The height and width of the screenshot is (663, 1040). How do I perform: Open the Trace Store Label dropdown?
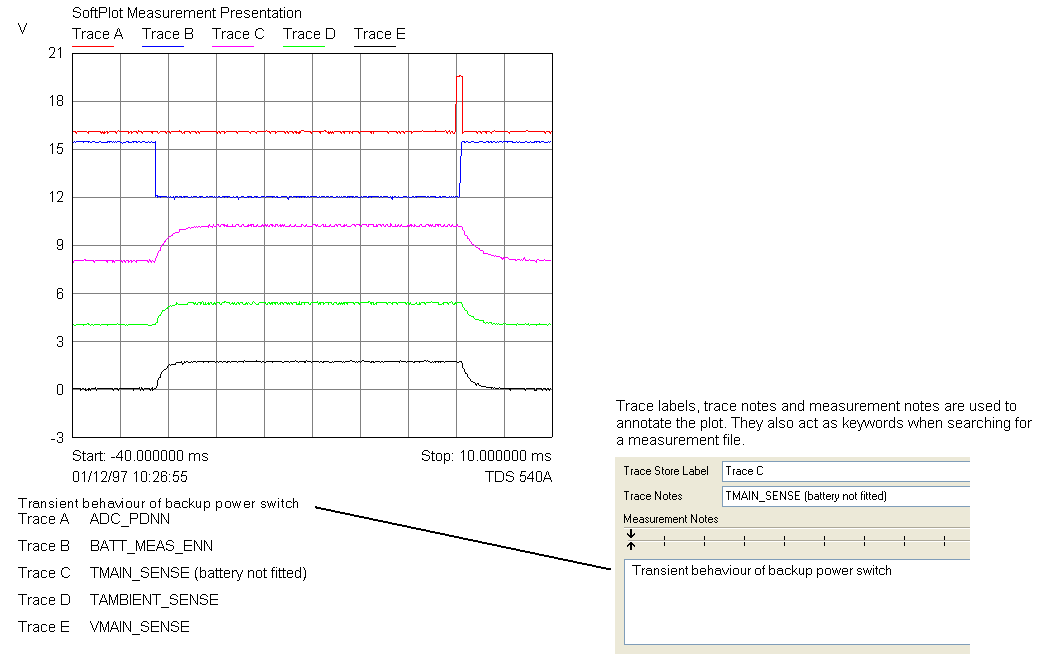point(845,470)
